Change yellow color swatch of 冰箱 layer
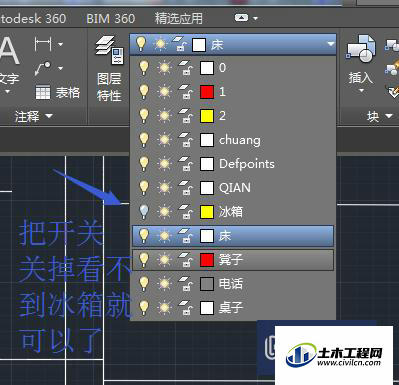 tap(207, 212)
